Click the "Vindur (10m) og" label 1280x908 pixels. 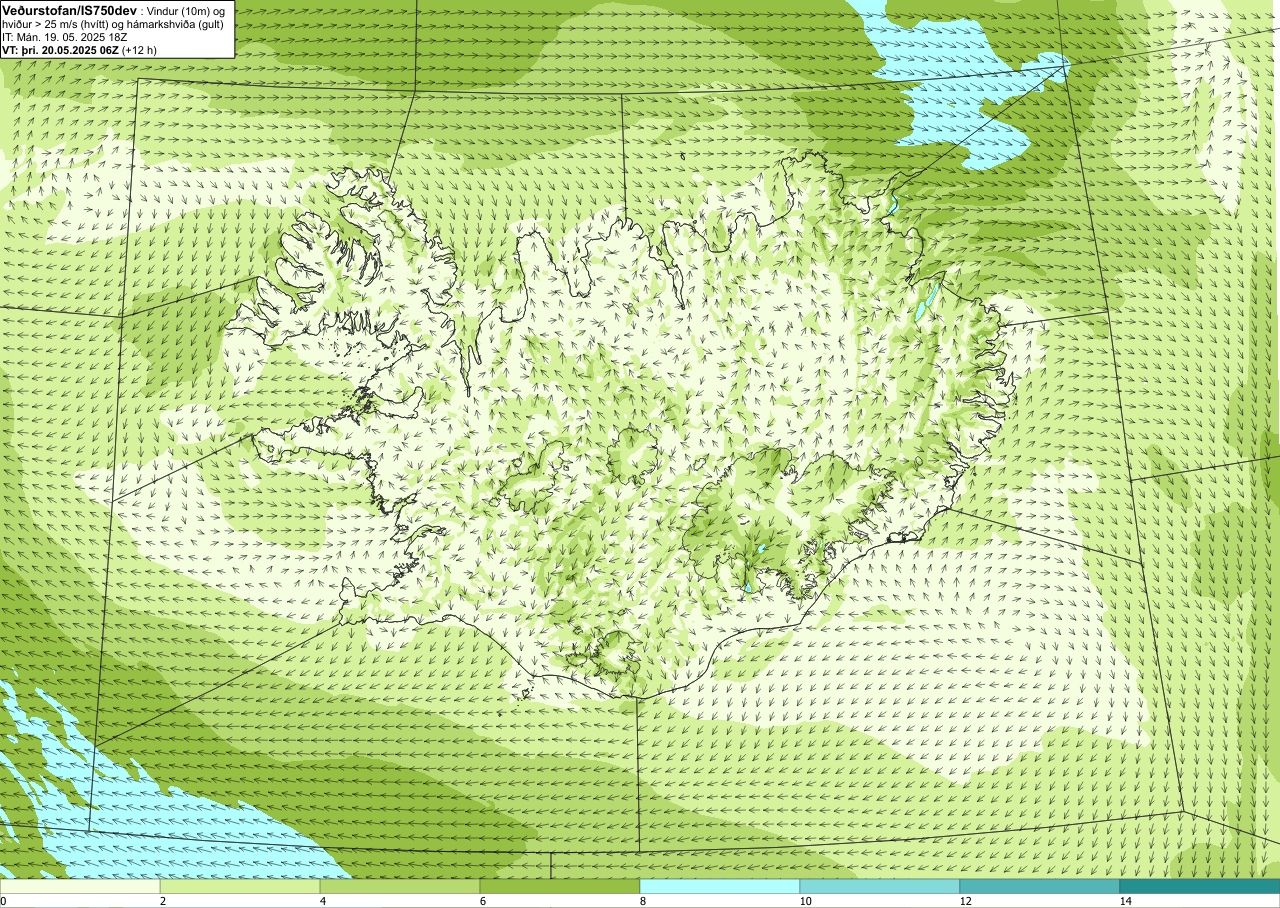click(x=187, y=10)
